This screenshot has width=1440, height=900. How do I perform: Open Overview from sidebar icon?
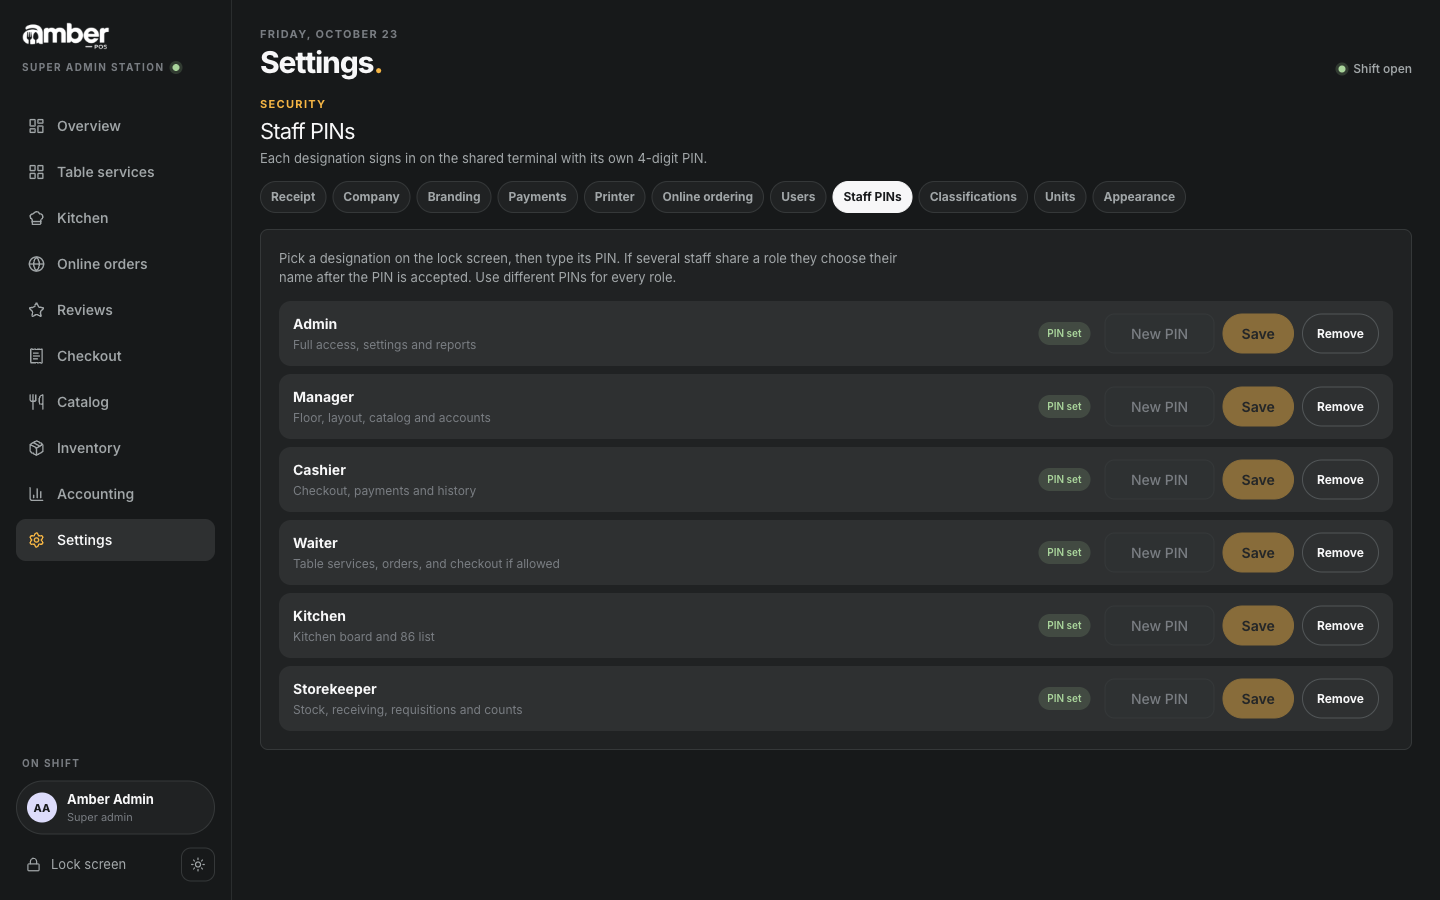[x=36, y=126]
